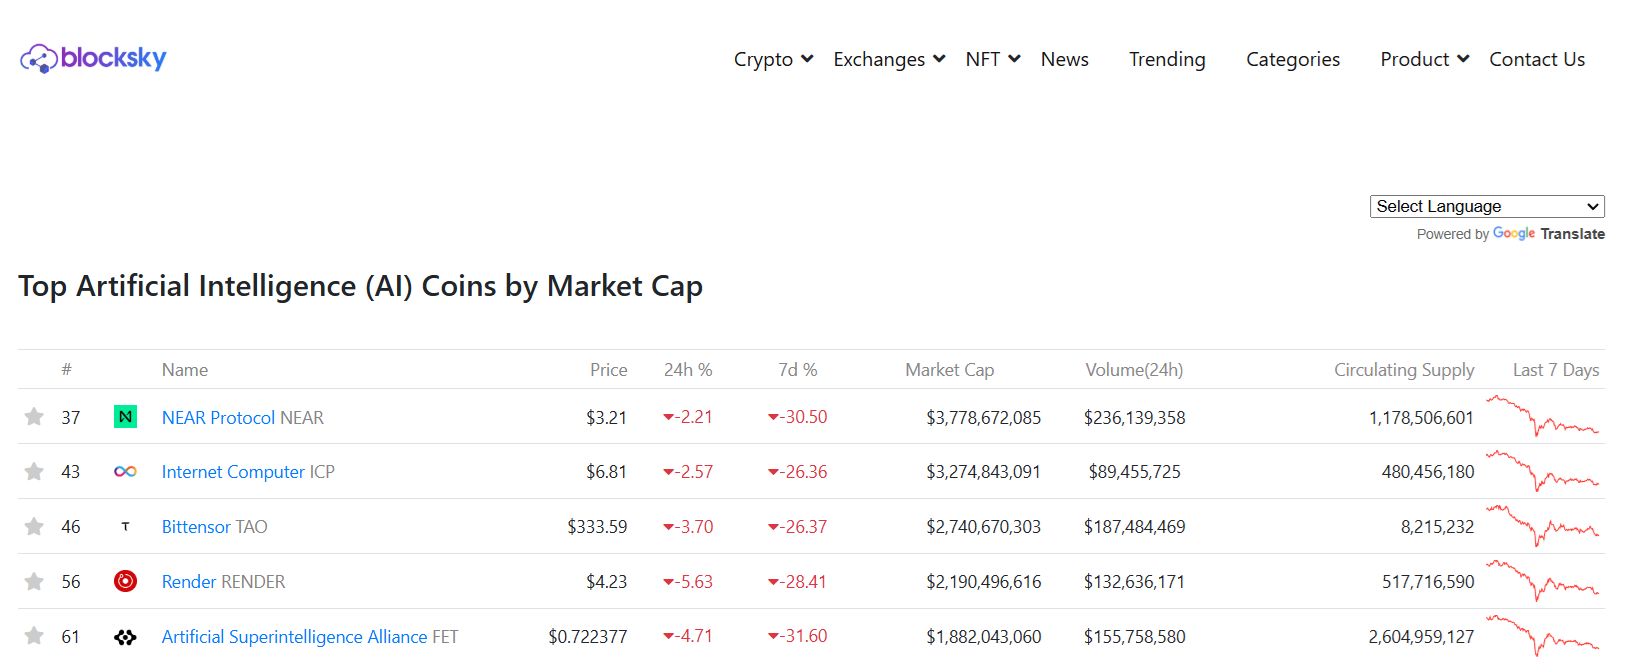
Task: Select rank number 37
Action: (x=70, y=417)
